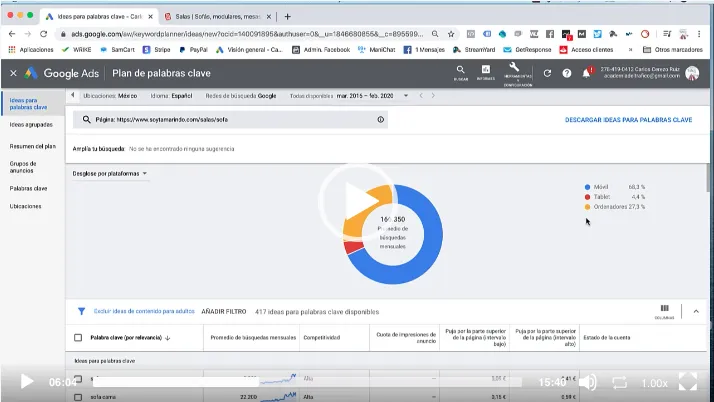Open the Ubicaciones: México setting
The height and width of the screenshot is (402, 714).
(x=110, y=96)
